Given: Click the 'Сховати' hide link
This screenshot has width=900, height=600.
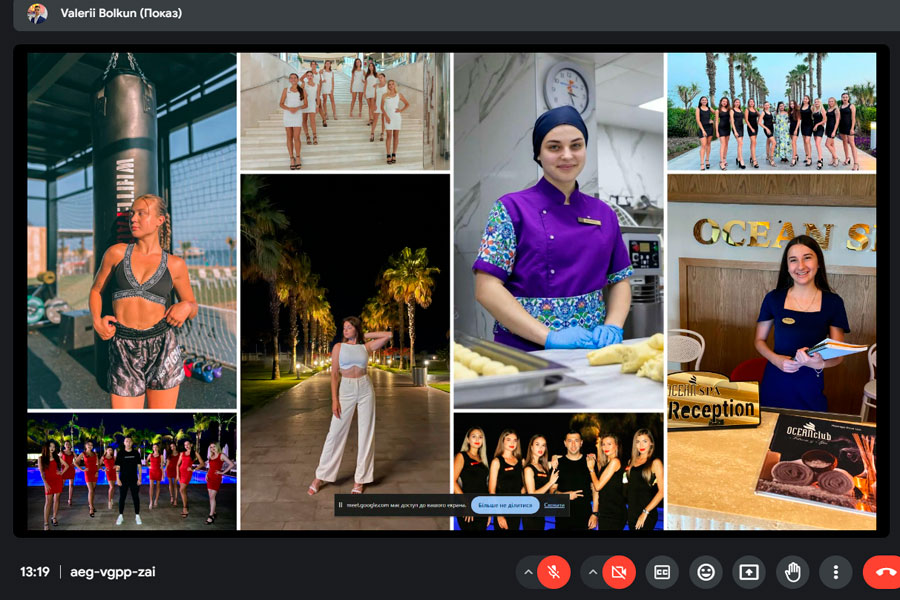Looking at the screenshot, I should point(554,505).
